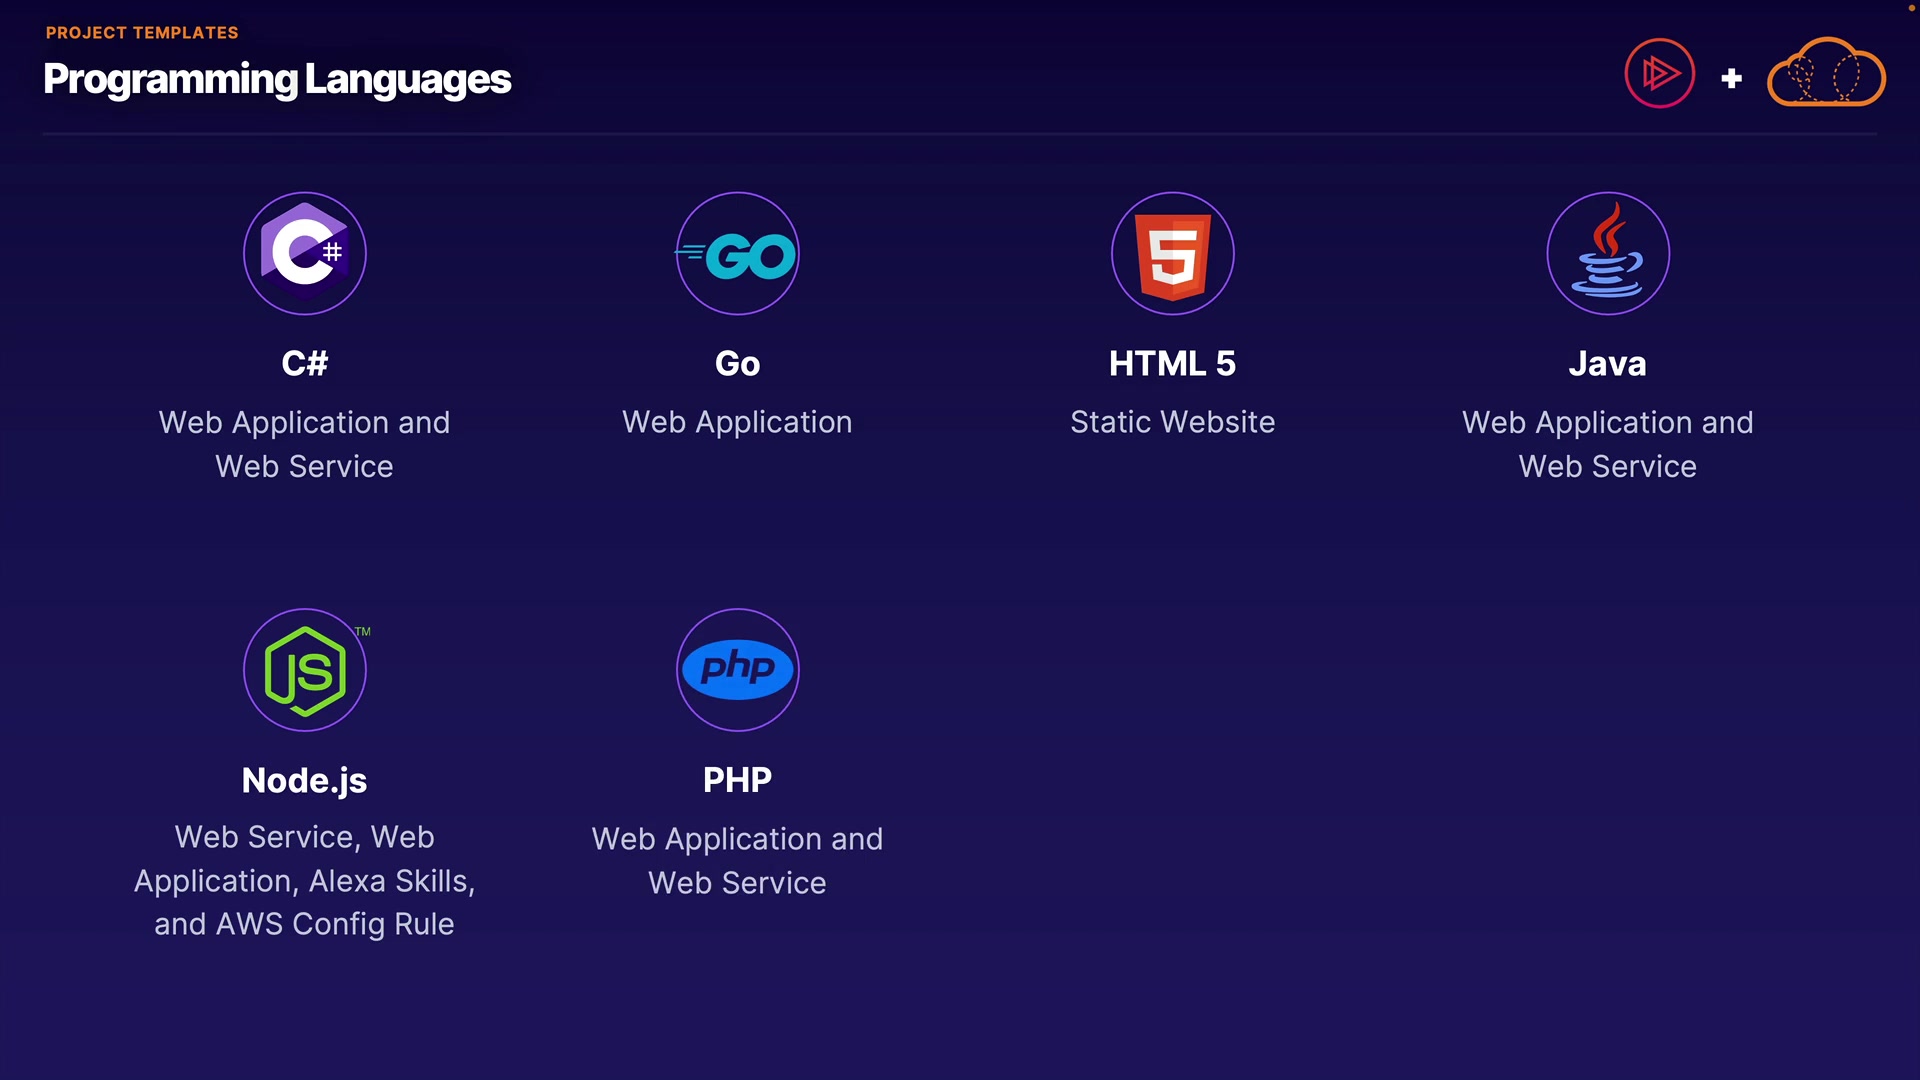This screenshot has height=1080, width=1920.
Task: Select the HTML 5 title text
Action: [1172, 364]
